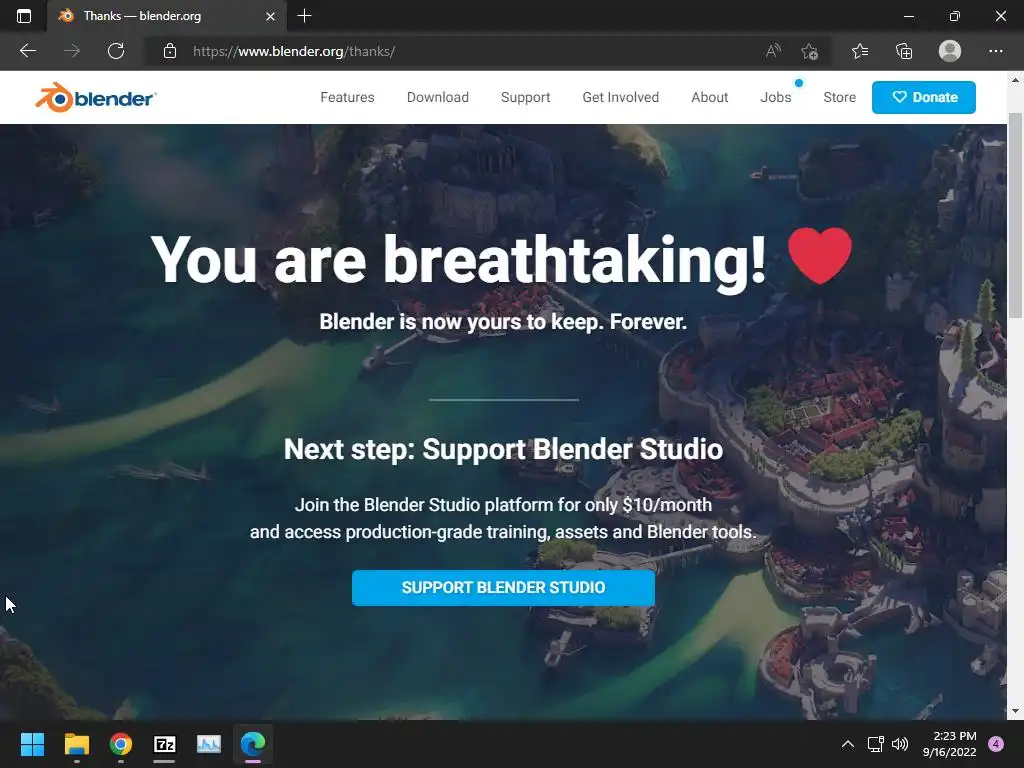Screen dimensions: 1024x768
Task: Open tab actions menu icon
Action: click(24, 16)
